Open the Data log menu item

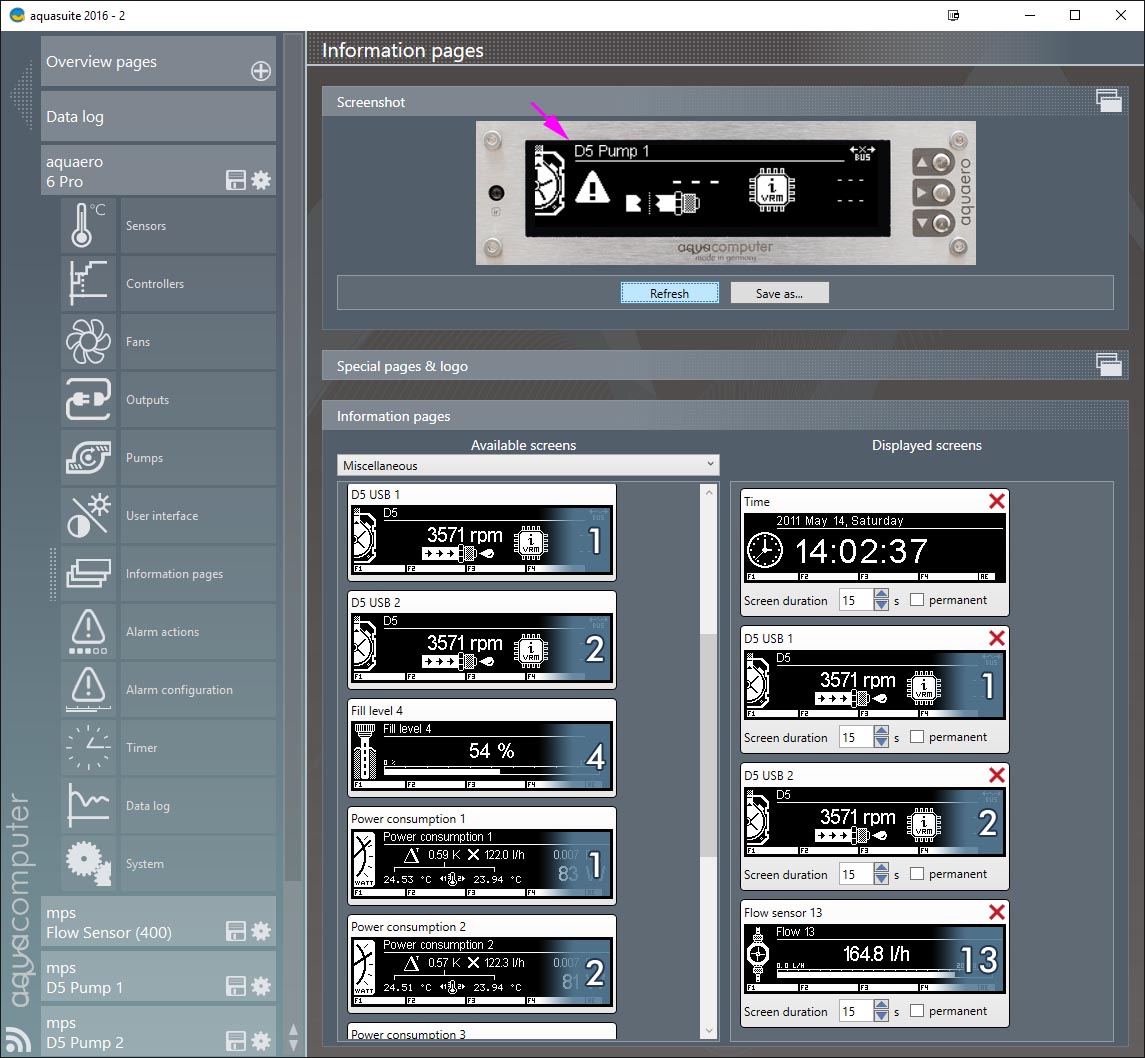tap(158, 117)
